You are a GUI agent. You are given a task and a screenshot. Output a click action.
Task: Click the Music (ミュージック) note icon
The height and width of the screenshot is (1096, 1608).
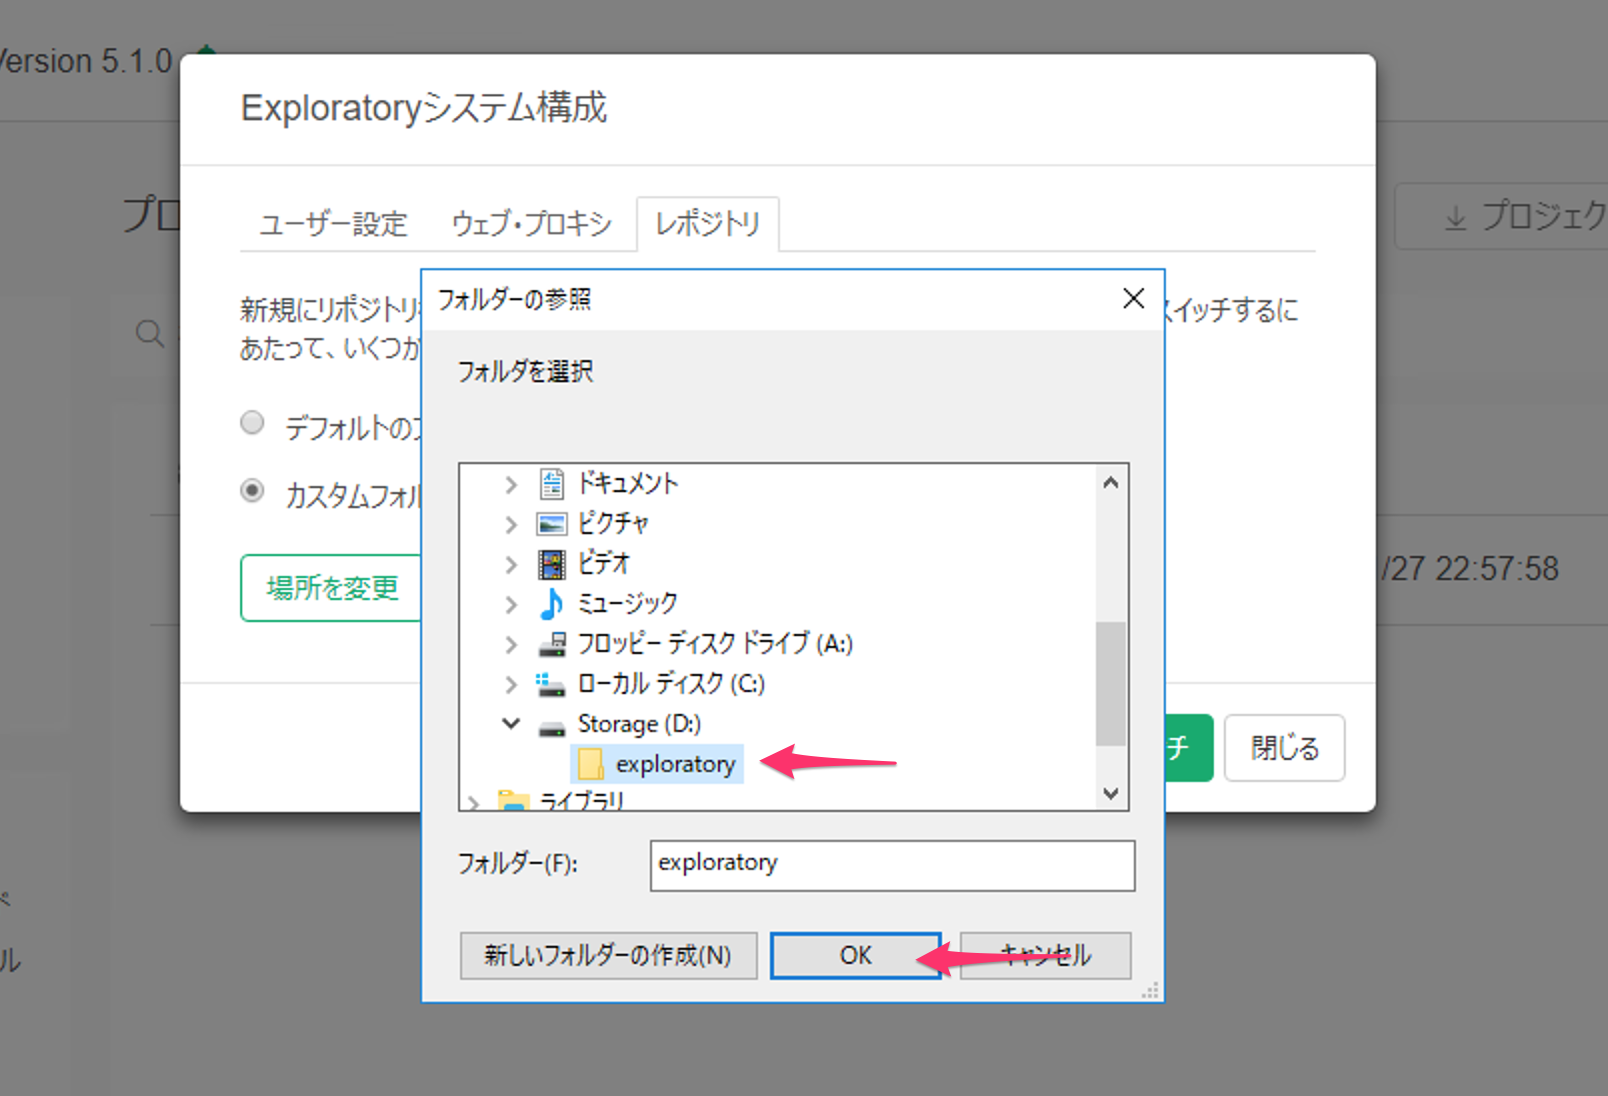[551, 604]
